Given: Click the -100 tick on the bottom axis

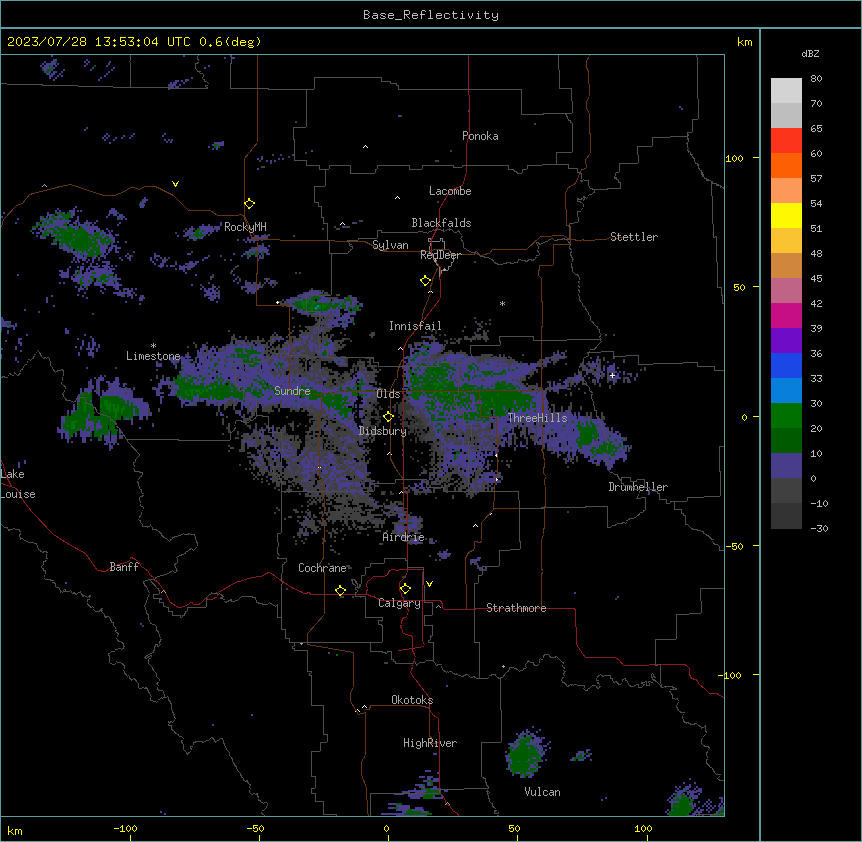Looking at the screenshot, I should click(125, 828).
